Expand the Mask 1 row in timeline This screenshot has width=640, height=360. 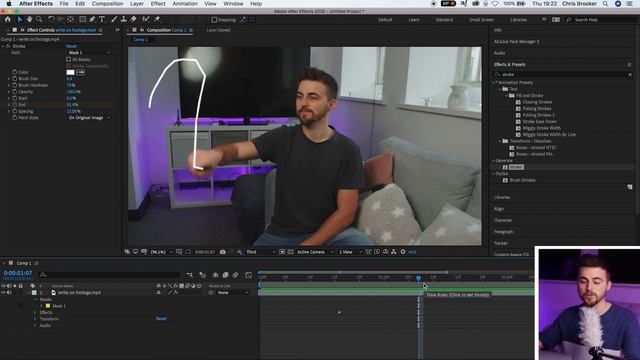[x=41, y=306]
